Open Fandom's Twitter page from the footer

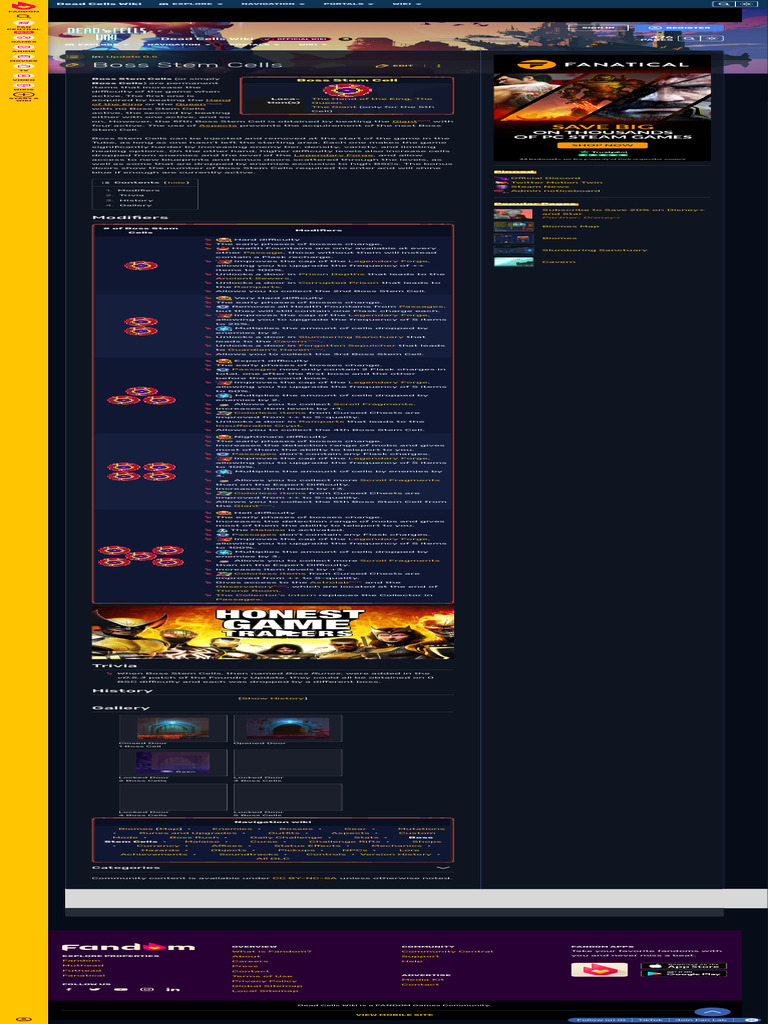(95, 989)
